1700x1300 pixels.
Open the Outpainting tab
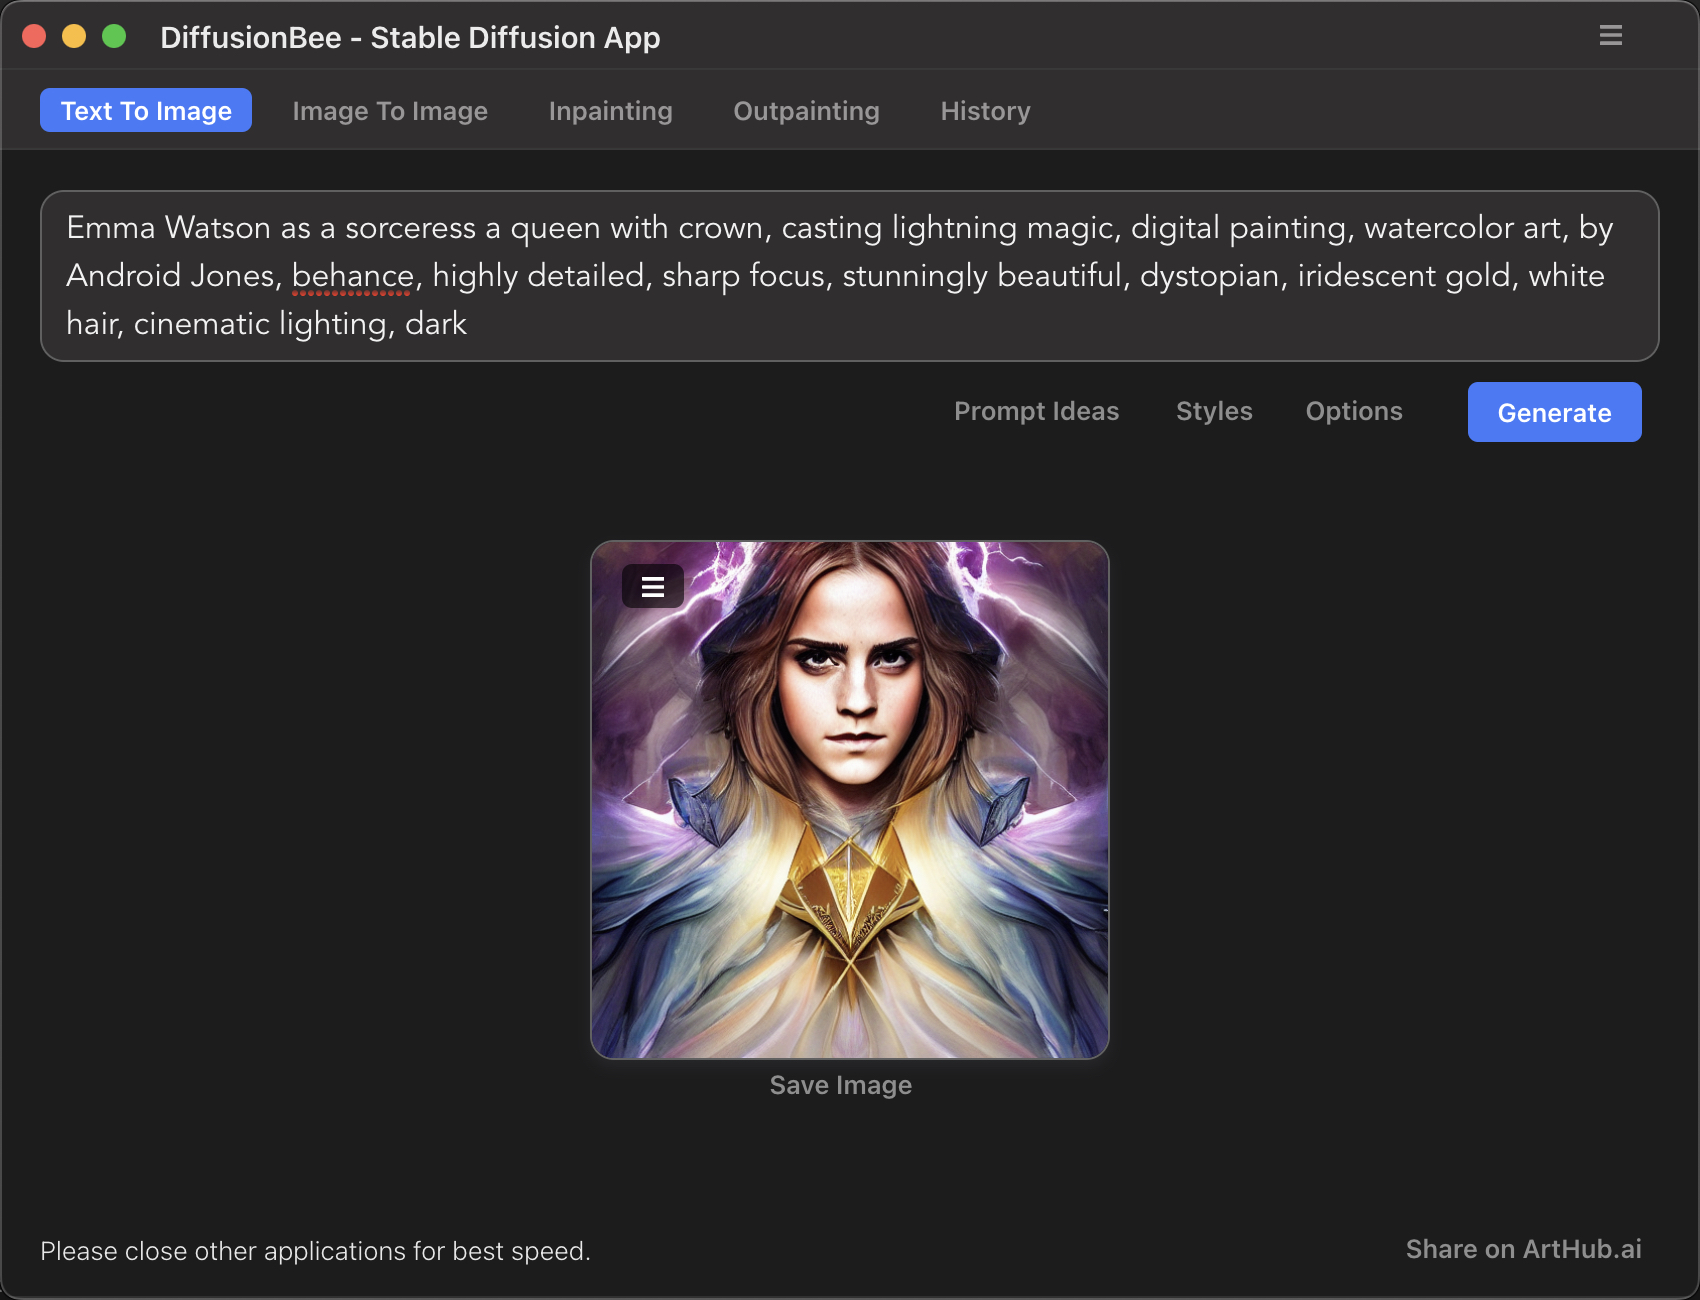tap(806, 111)
